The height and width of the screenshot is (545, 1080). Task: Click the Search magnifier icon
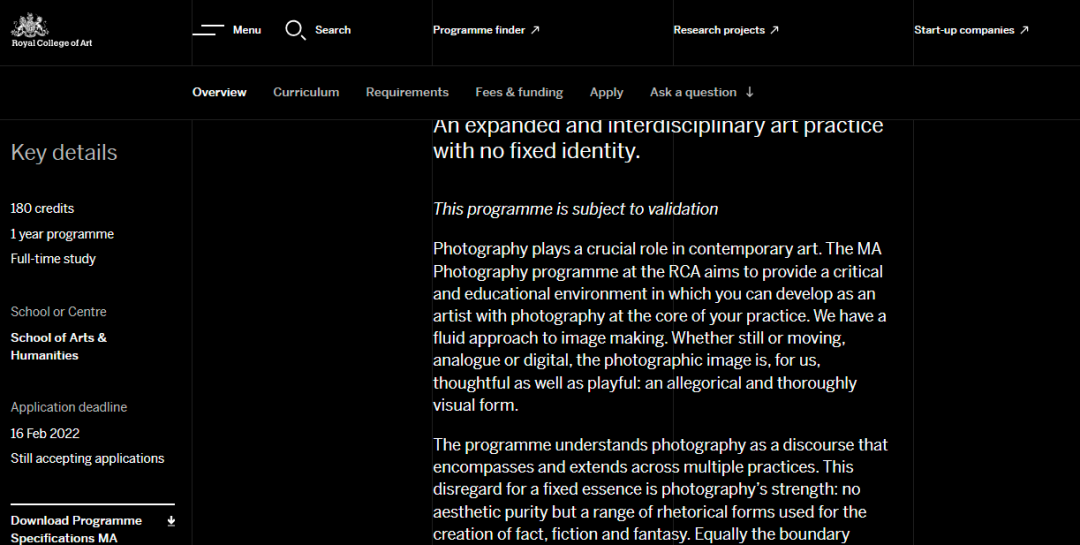(295, 30)
